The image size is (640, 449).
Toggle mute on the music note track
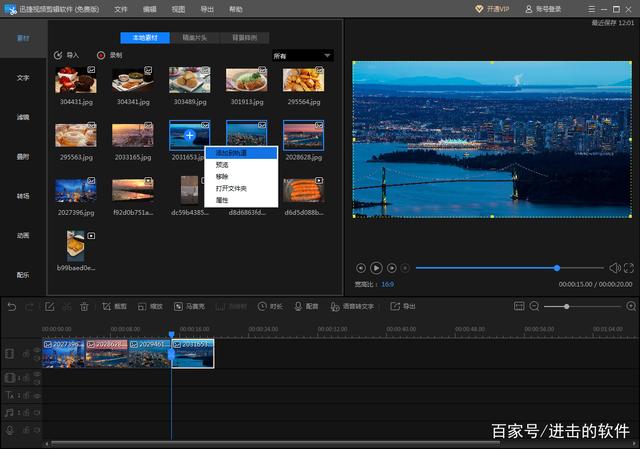click(37, 413)
